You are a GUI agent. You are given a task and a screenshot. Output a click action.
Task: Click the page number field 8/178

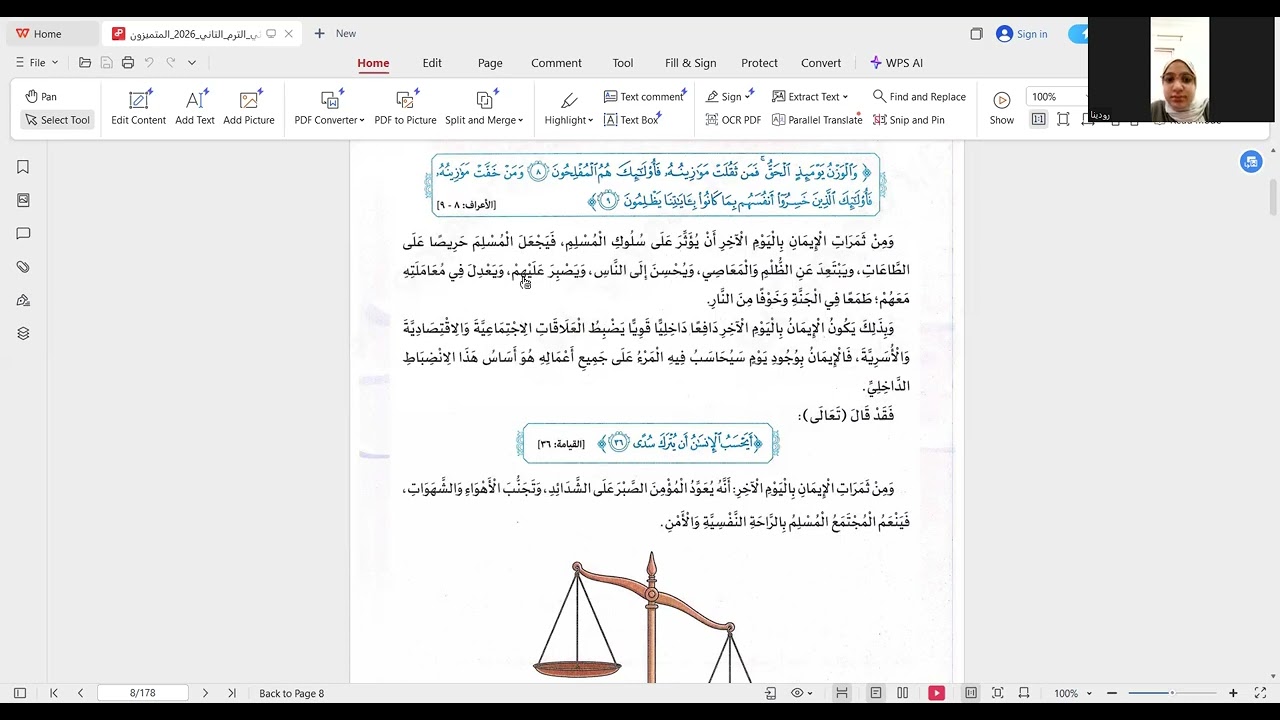click(x=143, y=693)
